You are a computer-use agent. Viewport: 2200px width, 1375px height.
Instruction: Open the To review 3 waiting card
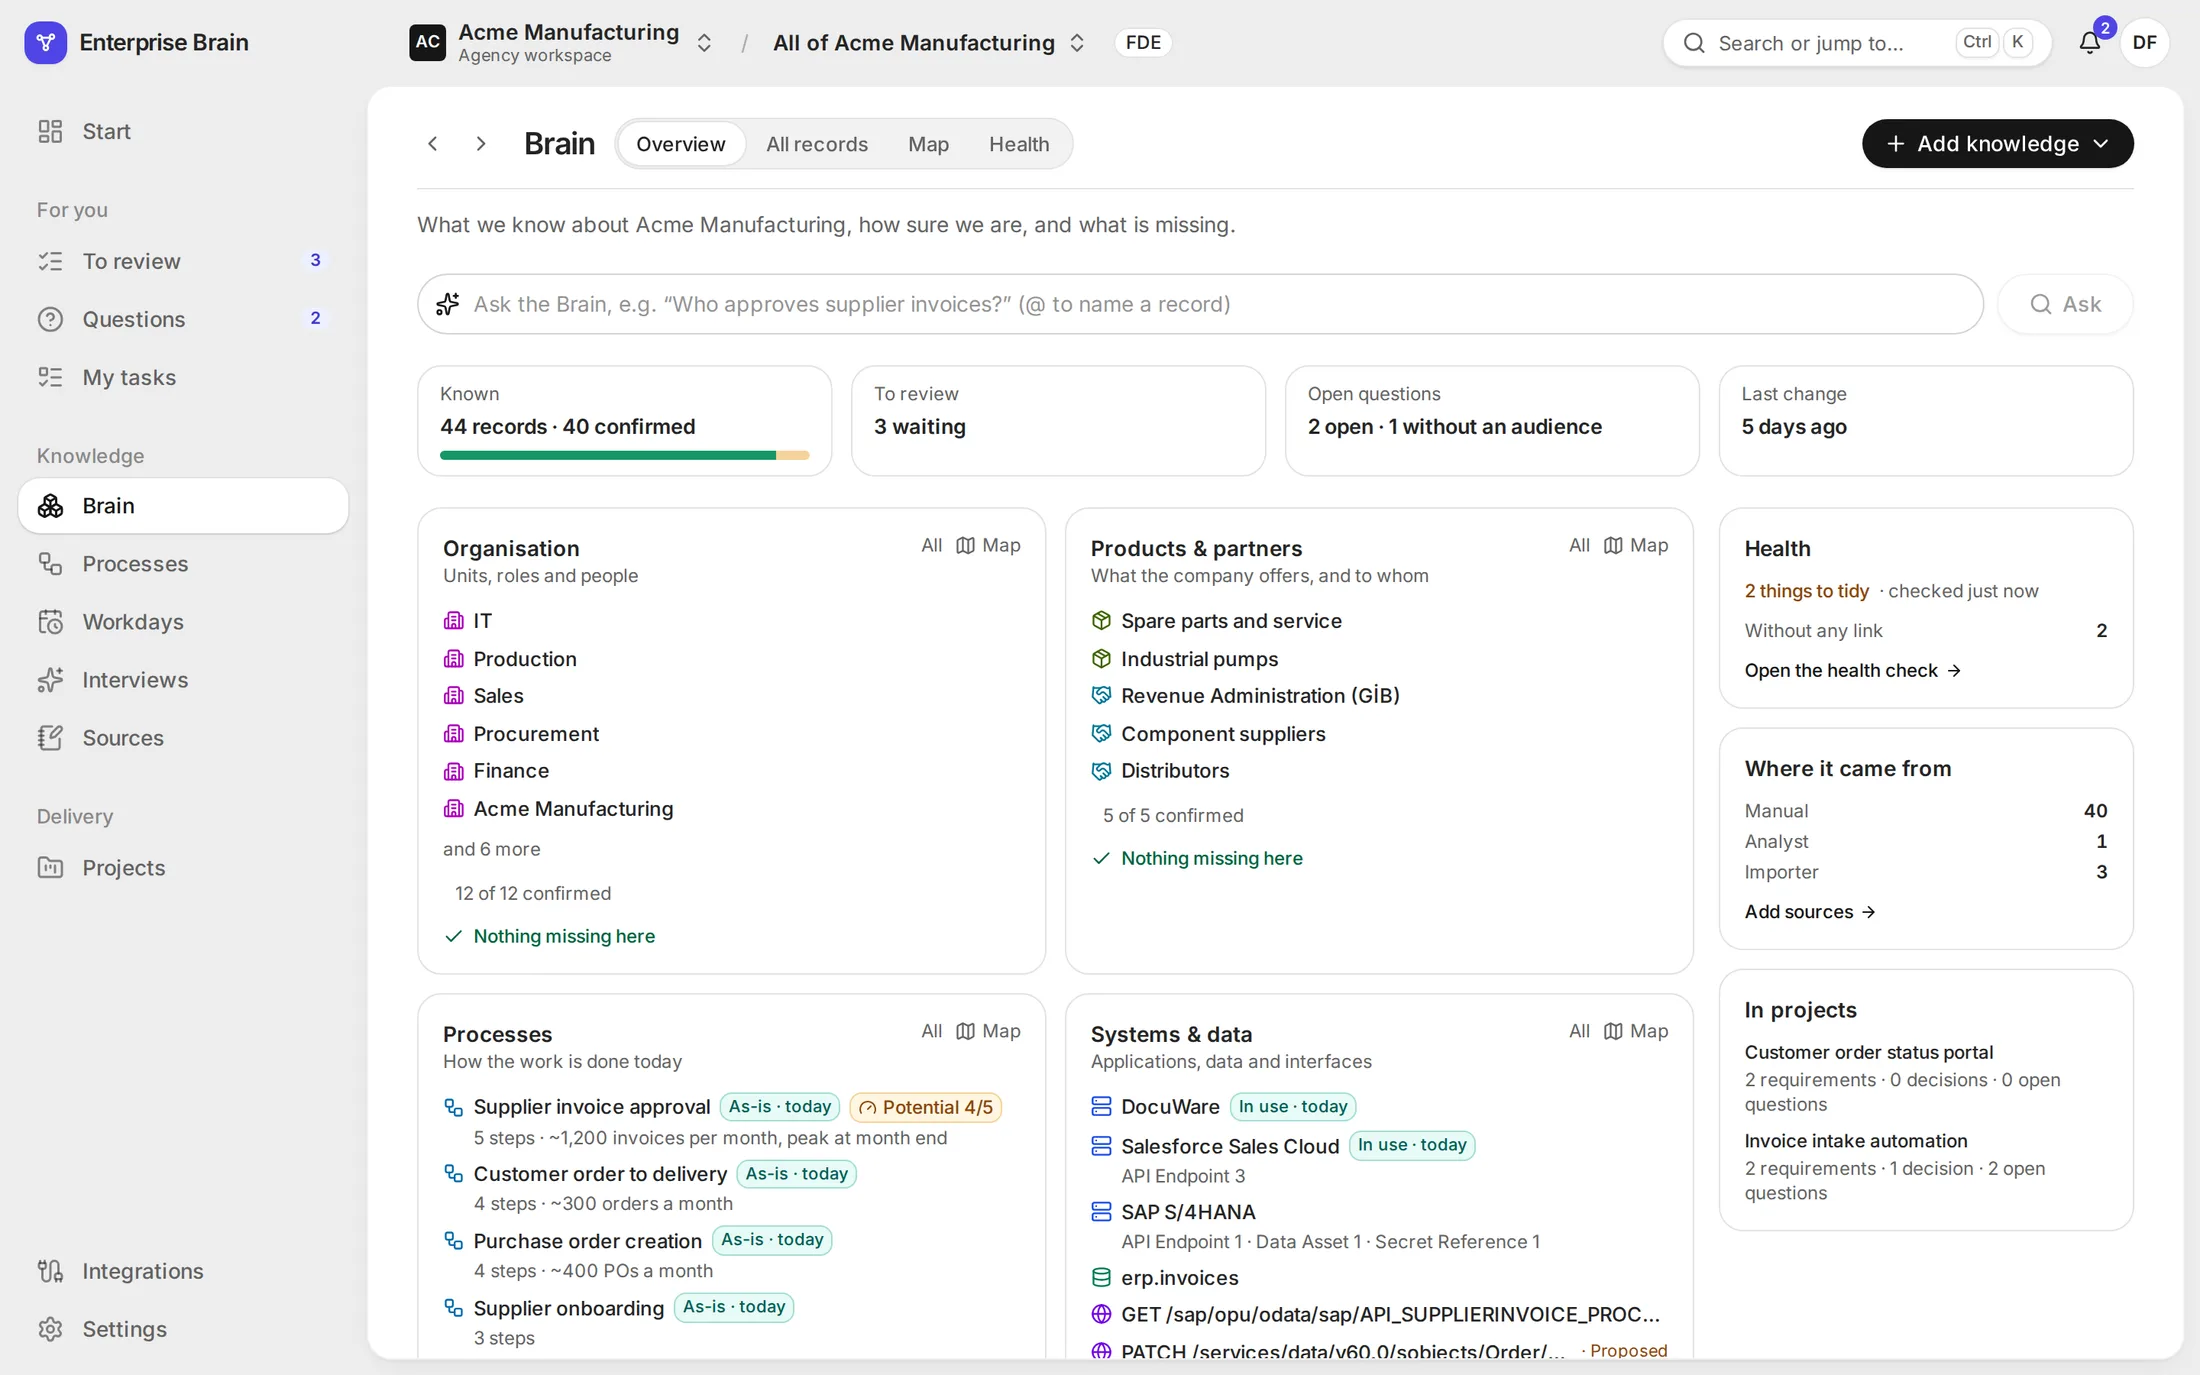pyautogui.click(x=1058, y=421)
